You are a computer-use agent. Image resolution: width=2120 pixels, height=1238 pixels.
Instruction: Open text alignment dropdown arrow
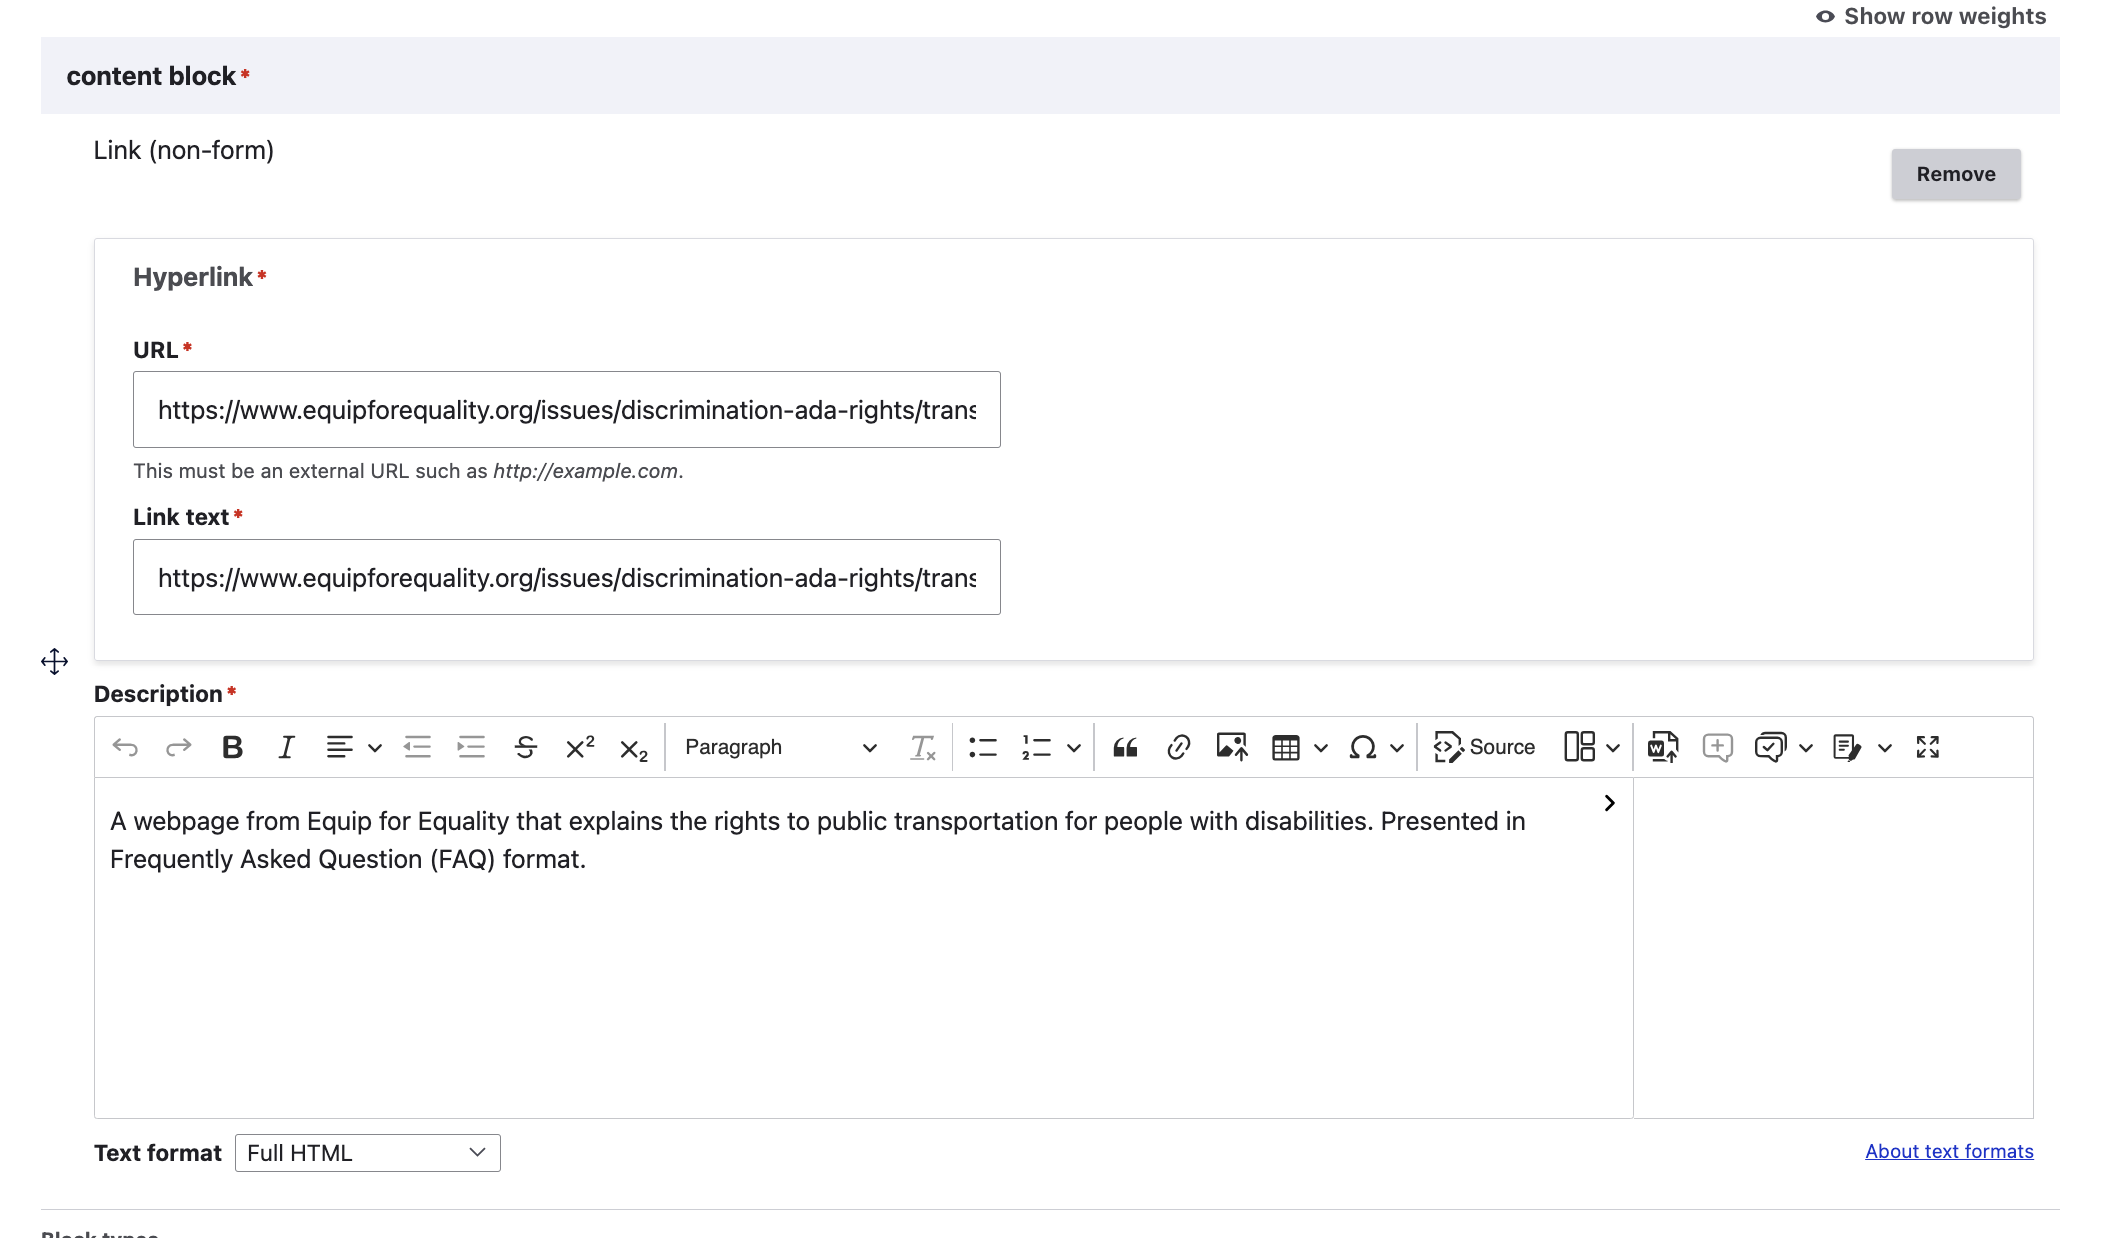375,747
